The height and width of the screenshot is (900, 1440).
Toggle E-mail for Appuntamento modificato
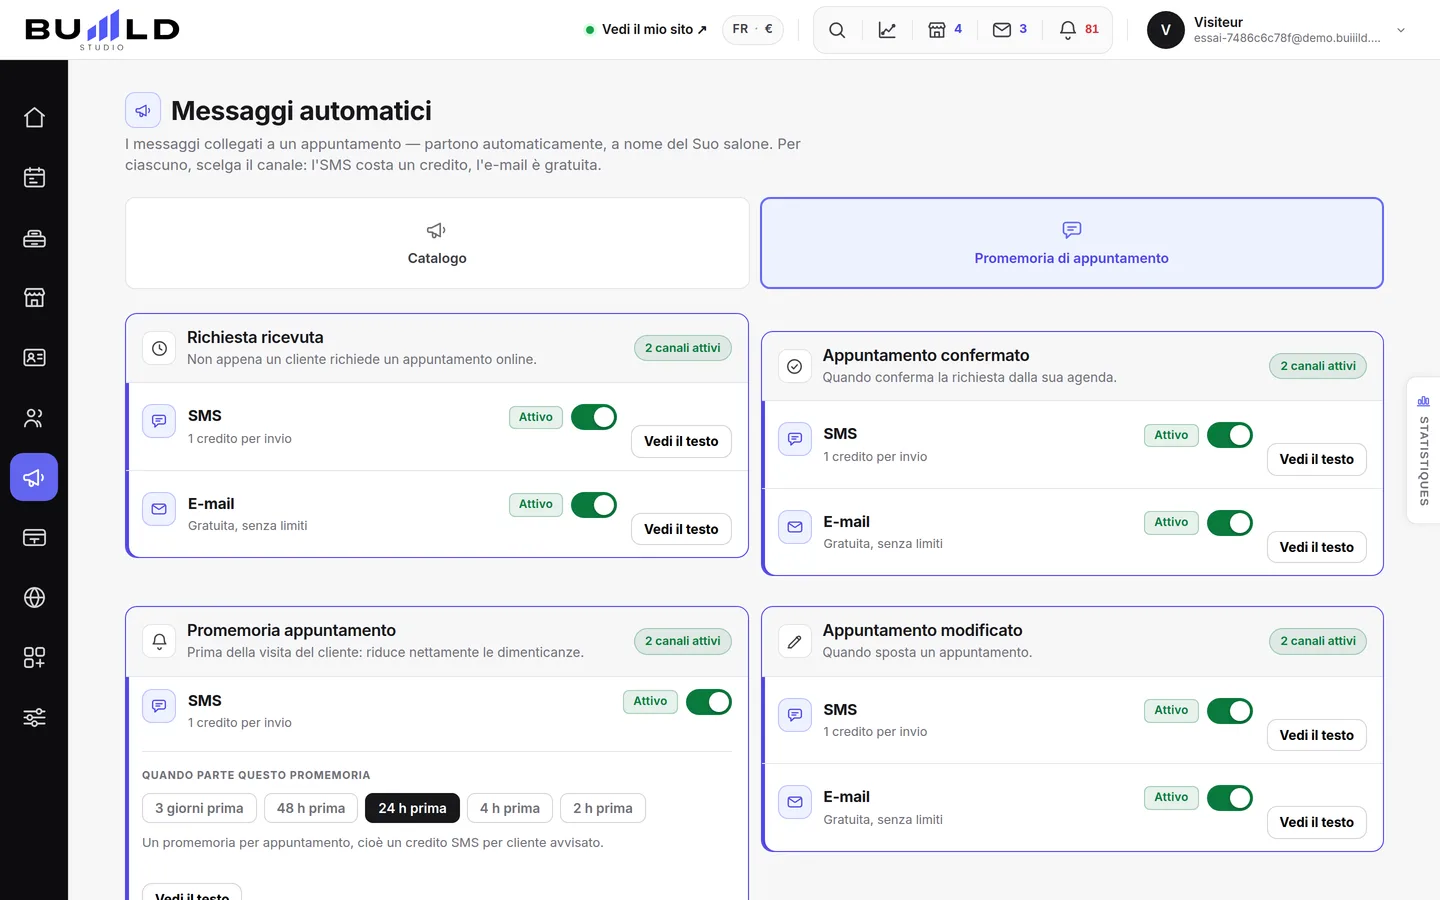(x=1230, y=798)
